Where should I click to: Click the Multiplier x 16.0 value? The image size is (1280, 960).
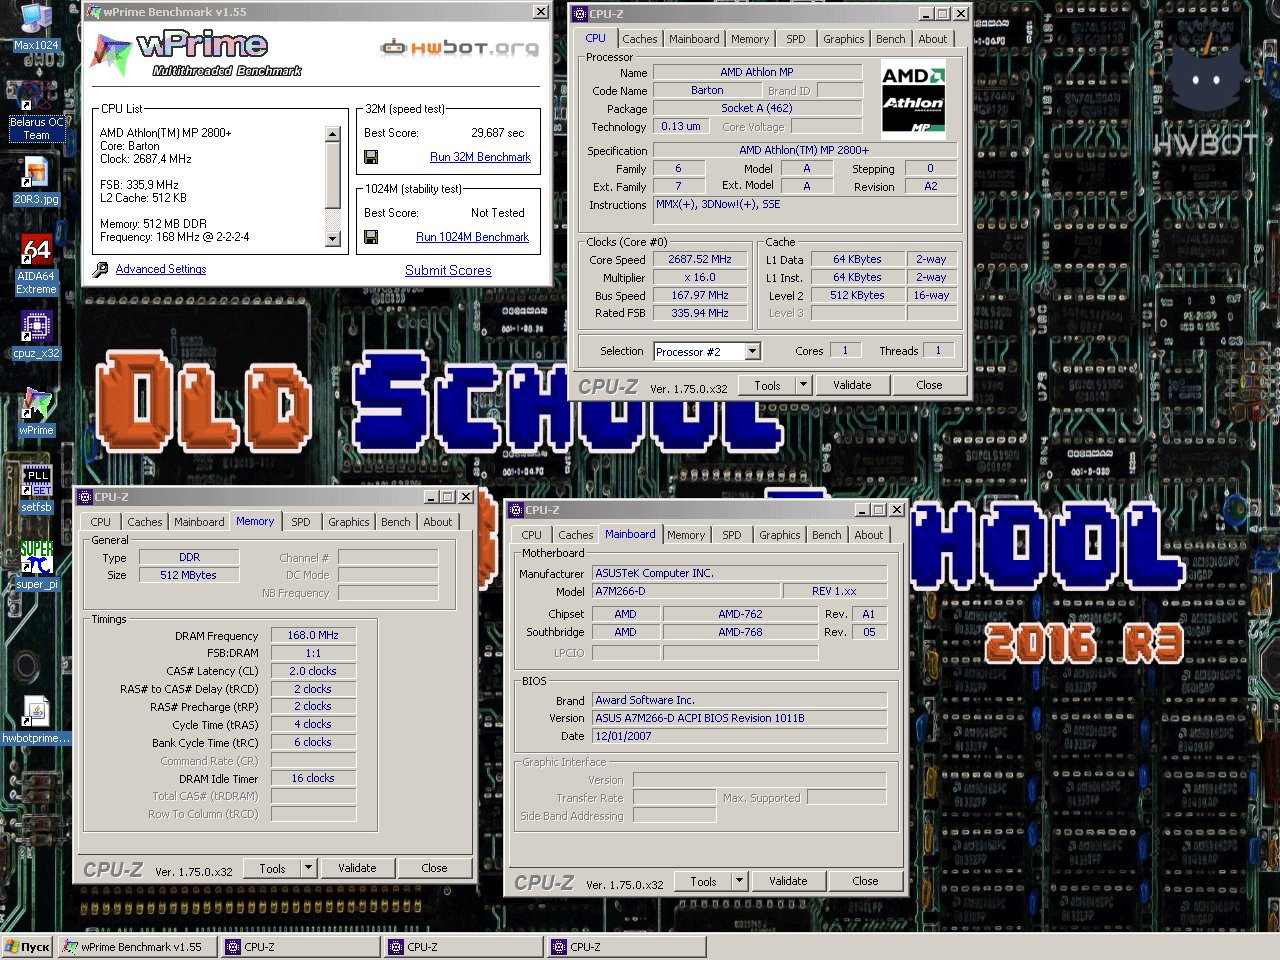(x=700, y=277)
